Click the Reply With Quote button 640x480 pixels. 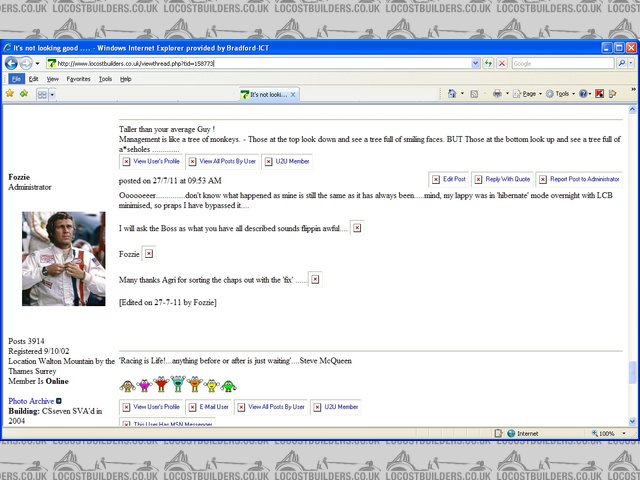(x=504, y=180)
